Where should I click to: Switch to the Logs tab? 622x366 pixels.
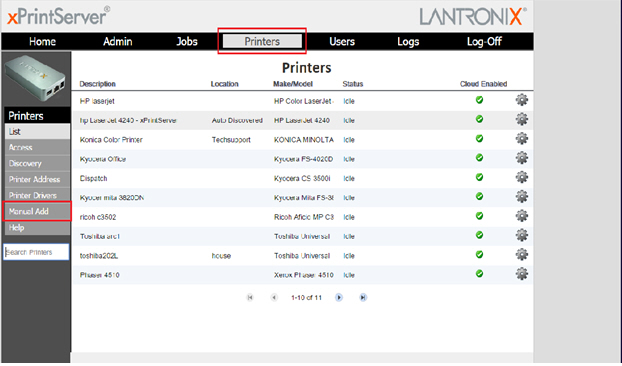click(408, 42)
